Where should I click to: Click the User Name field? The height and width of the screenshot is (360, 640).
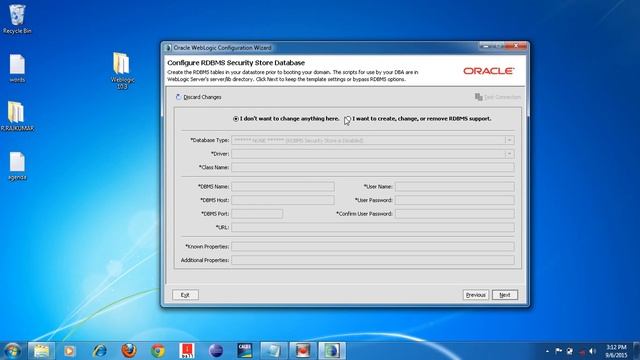point(454,187)
